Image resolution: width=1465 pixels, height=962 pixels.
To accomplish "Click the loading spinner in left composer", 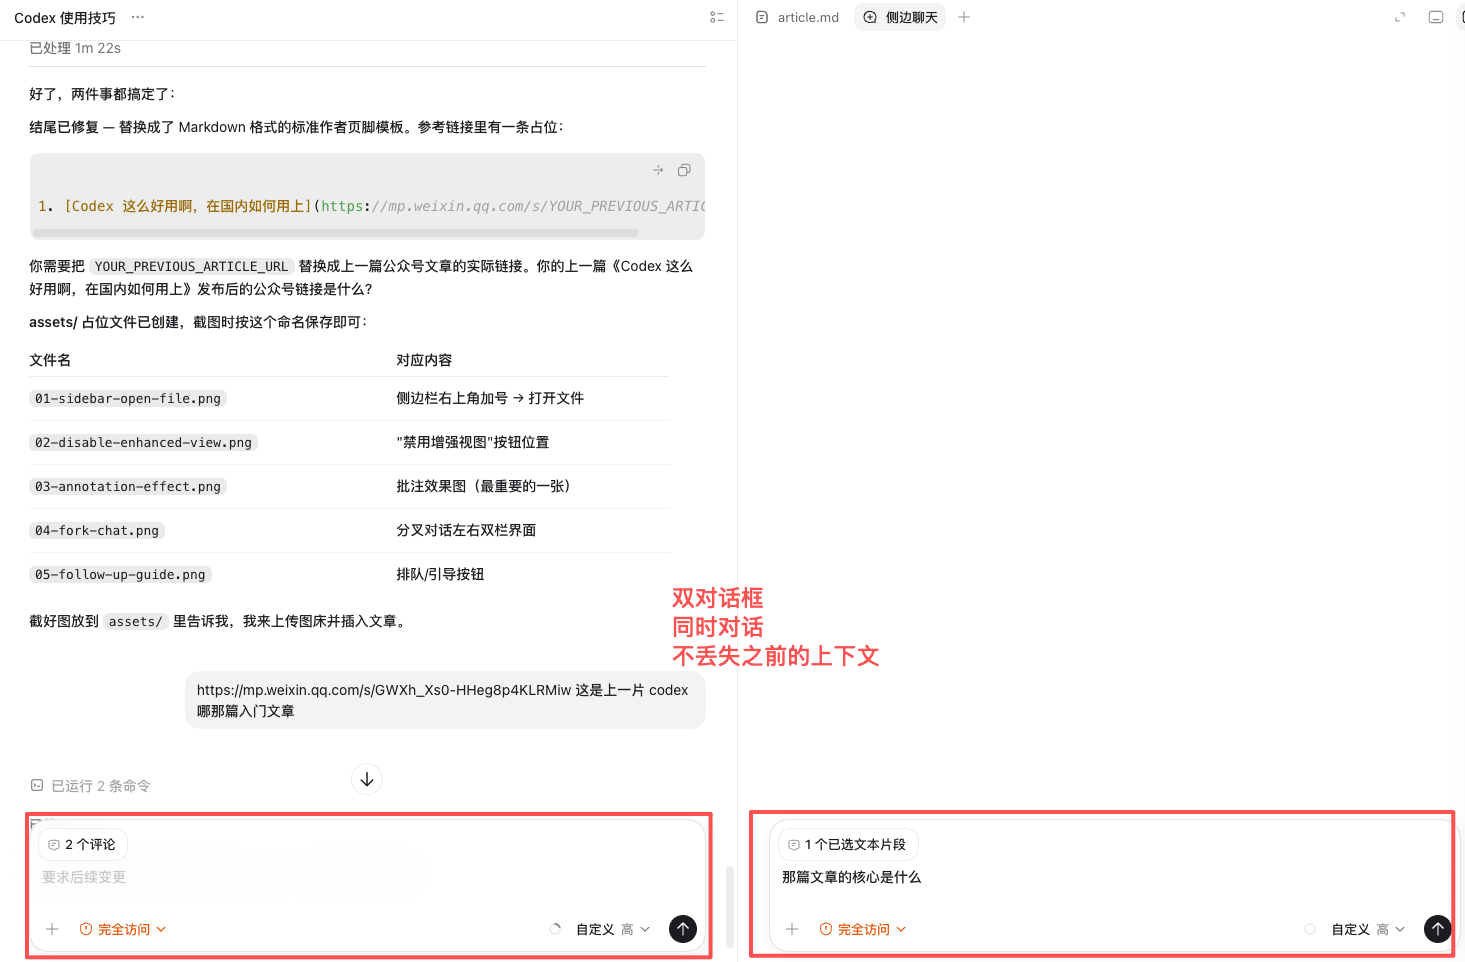I will point(555,929).
